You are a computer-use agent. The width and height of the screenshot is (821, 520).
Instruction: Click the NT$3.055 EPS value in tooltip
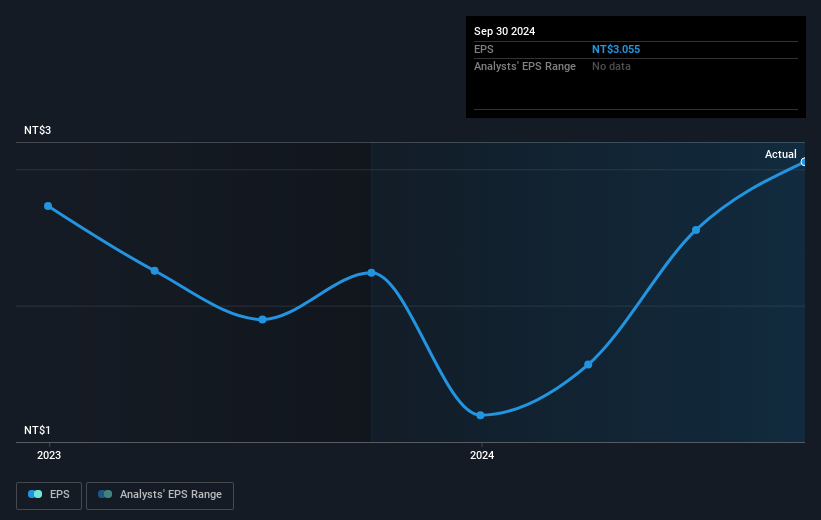pos(616,49)
